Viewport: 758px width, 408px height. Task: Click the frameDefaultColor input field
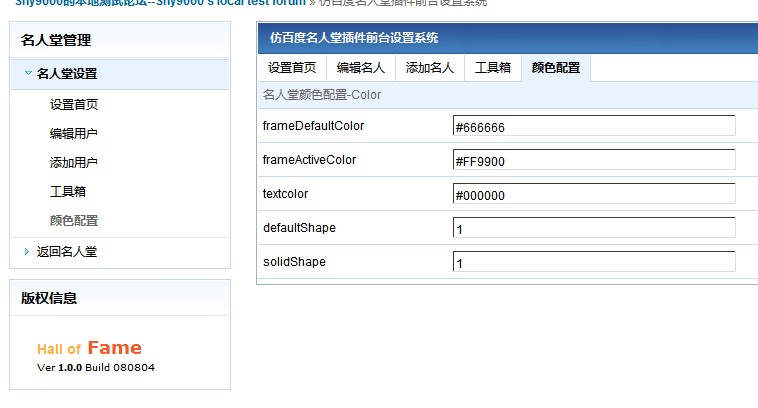[594, 126]
